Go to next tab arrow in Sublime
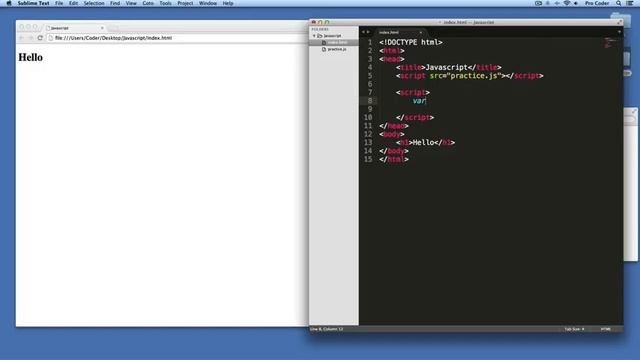Image resolution: width=640 pixels, height=360 pixels. pyautogui.click(x=368, y=32)
